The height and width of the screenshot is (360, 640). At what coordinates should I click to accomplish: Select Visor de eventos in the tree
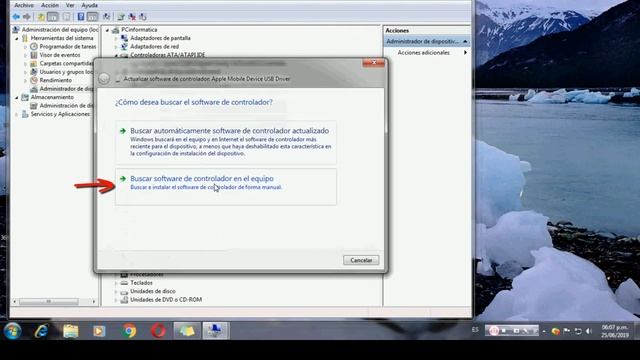coord(60,55)
